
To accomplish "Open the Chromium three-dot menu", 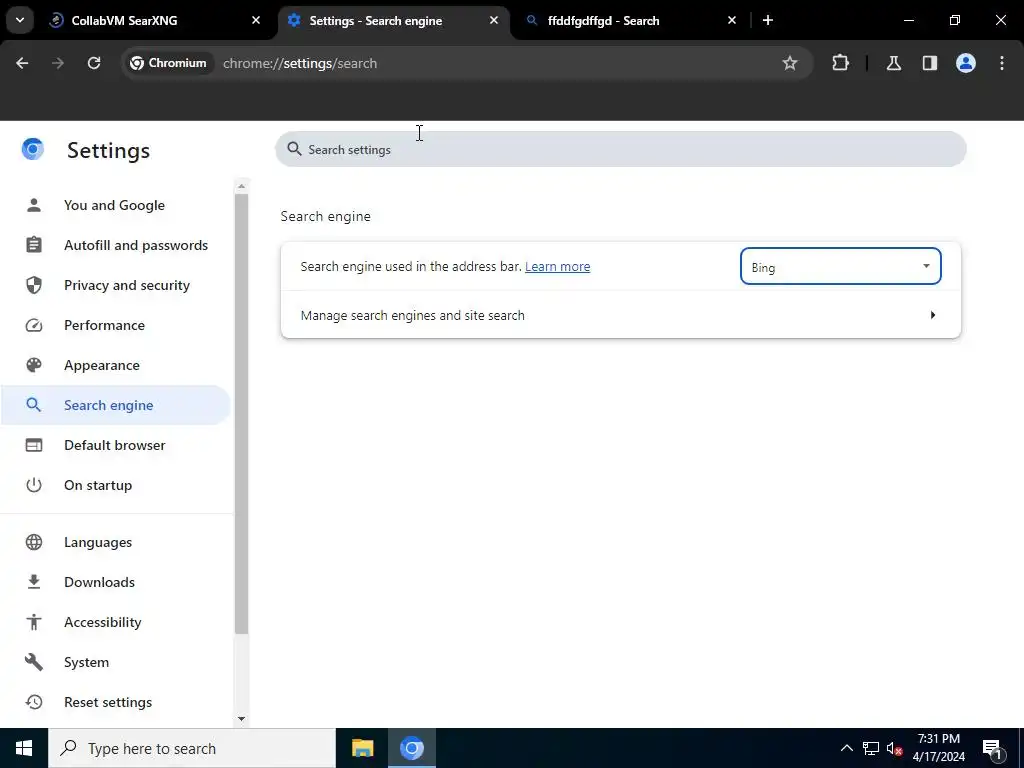I will (1002, 63).
